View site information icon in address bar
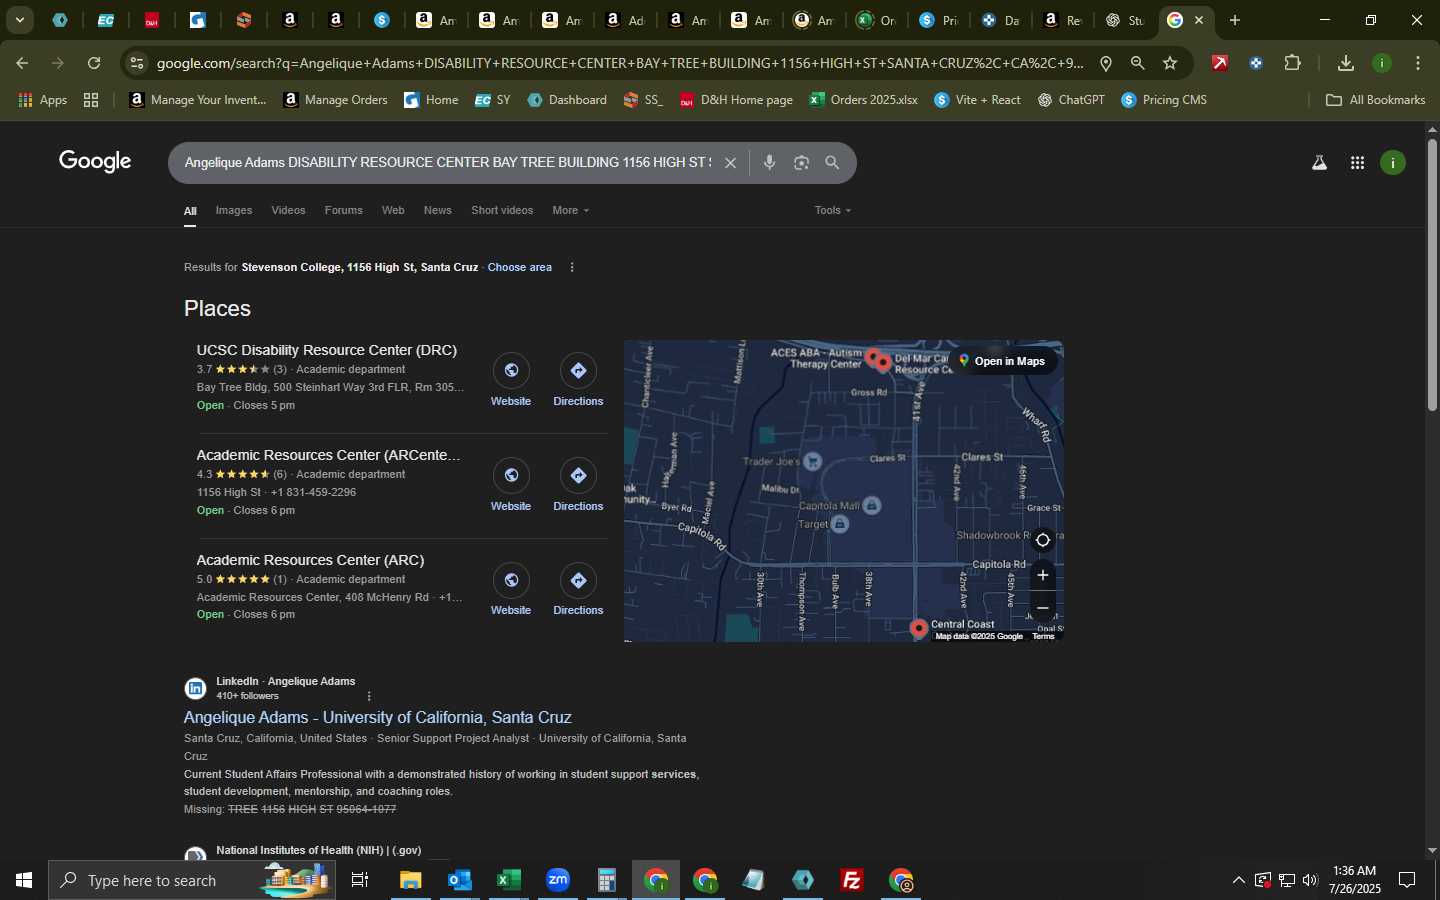Screen dimensions: 1440x900 [137, 63]
